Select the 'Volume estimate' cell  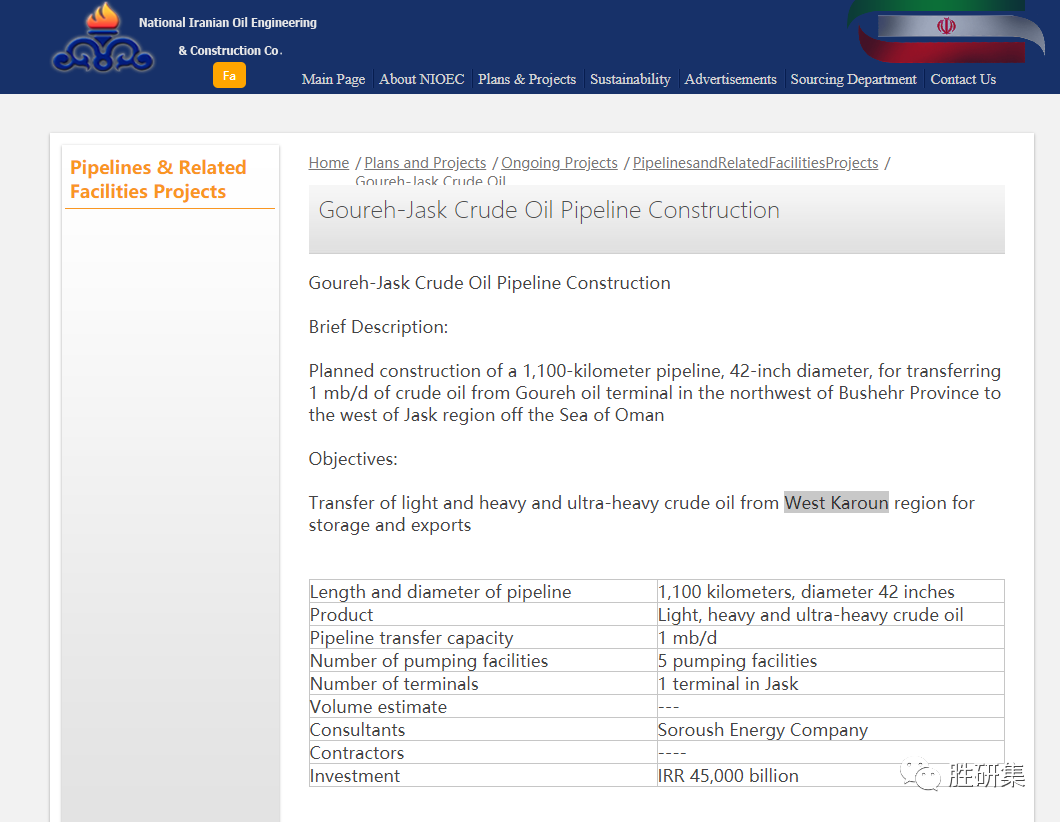(x=483, y=706)
